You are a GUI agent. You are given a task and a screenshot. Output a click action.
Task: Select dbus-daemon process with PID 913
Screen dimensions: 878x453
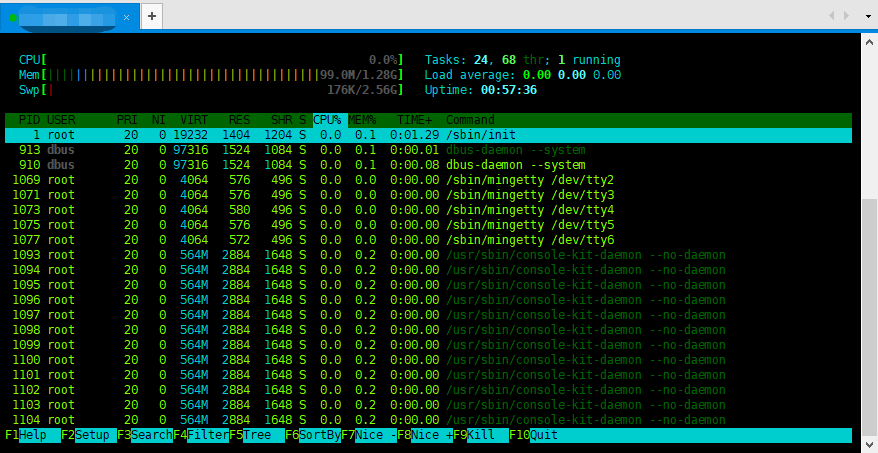428,150
